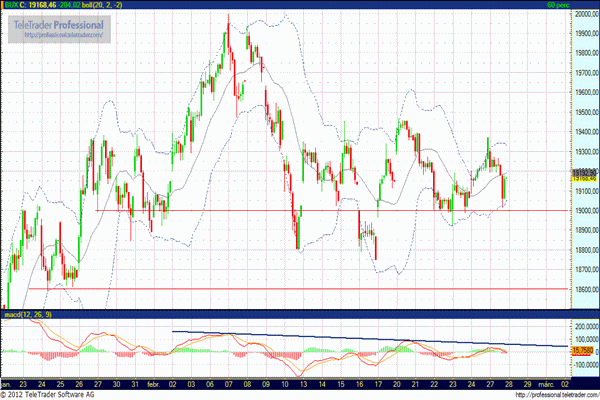Screen dimensions: 600x400
Task: Click date 30 on the time axis
Action: point(116,384)
